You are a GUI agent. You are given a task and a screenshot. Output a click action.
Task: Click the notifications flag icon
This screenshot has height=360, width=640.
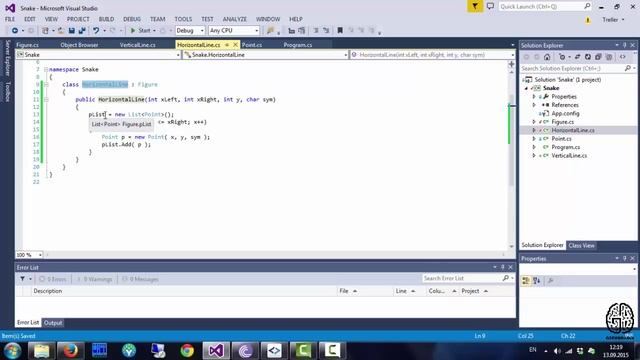pyautogui.click(x=475, y=7)
